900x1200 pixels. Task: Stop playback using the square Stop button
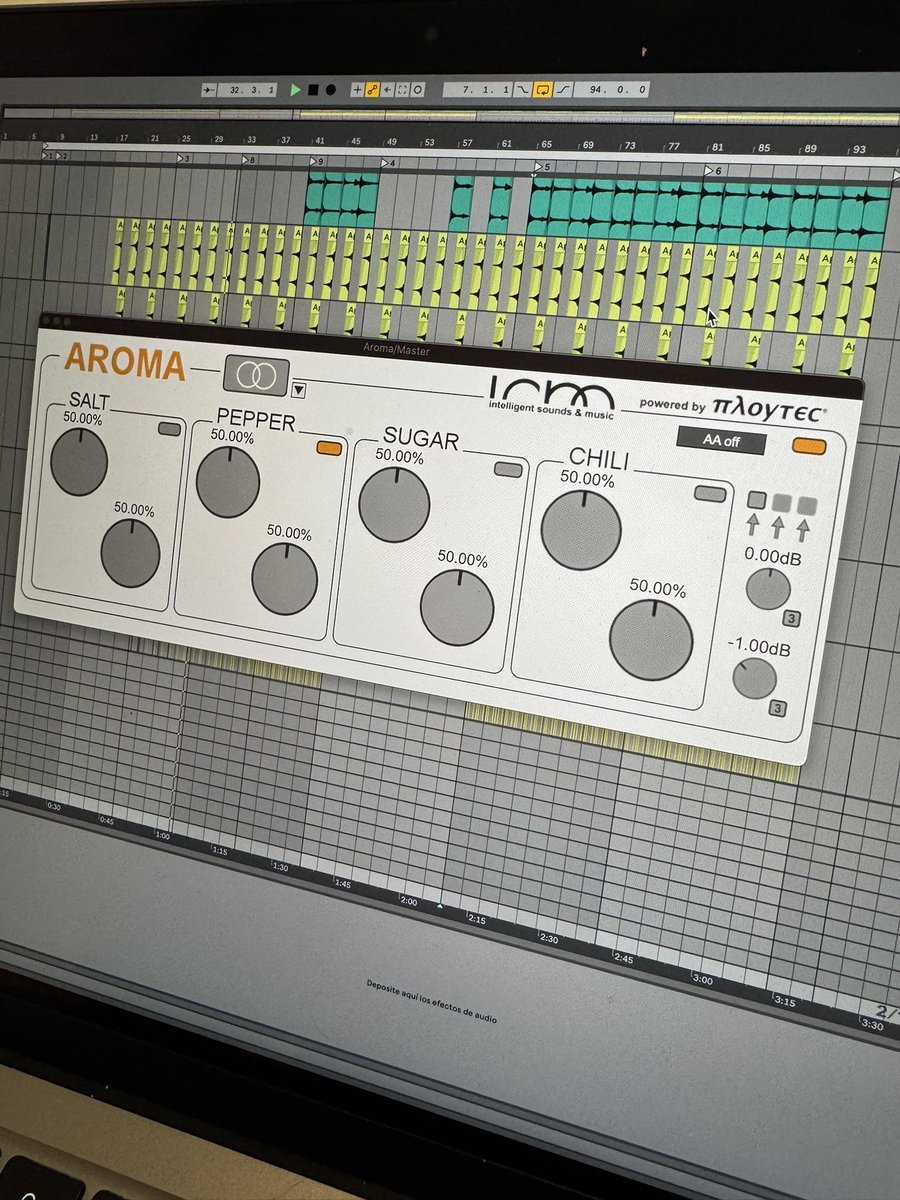[x=313, y=89]
